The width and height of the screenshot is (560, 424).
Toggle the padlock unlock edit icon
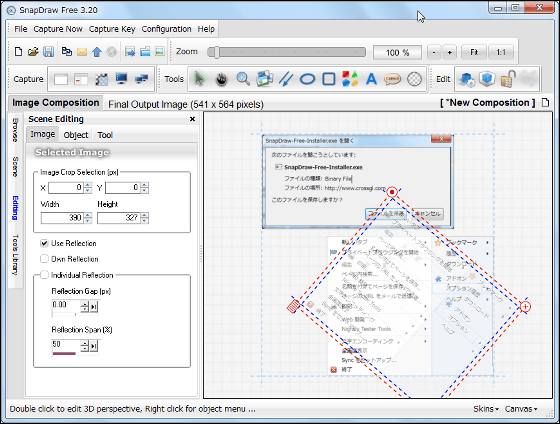point(508,79)
